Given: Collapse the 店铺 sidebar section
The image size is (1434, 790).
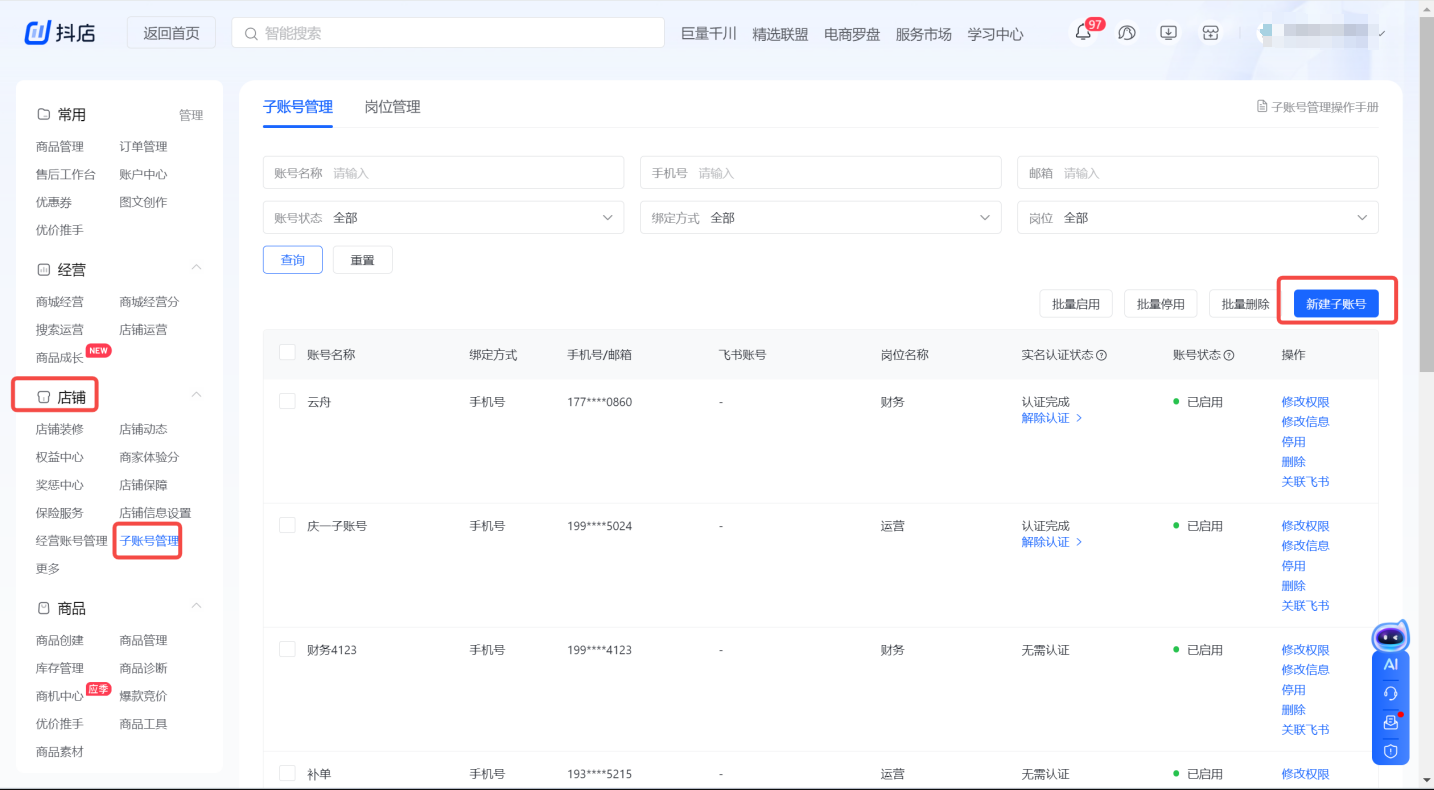Looking at the screenshot, I should pos(197,394).
